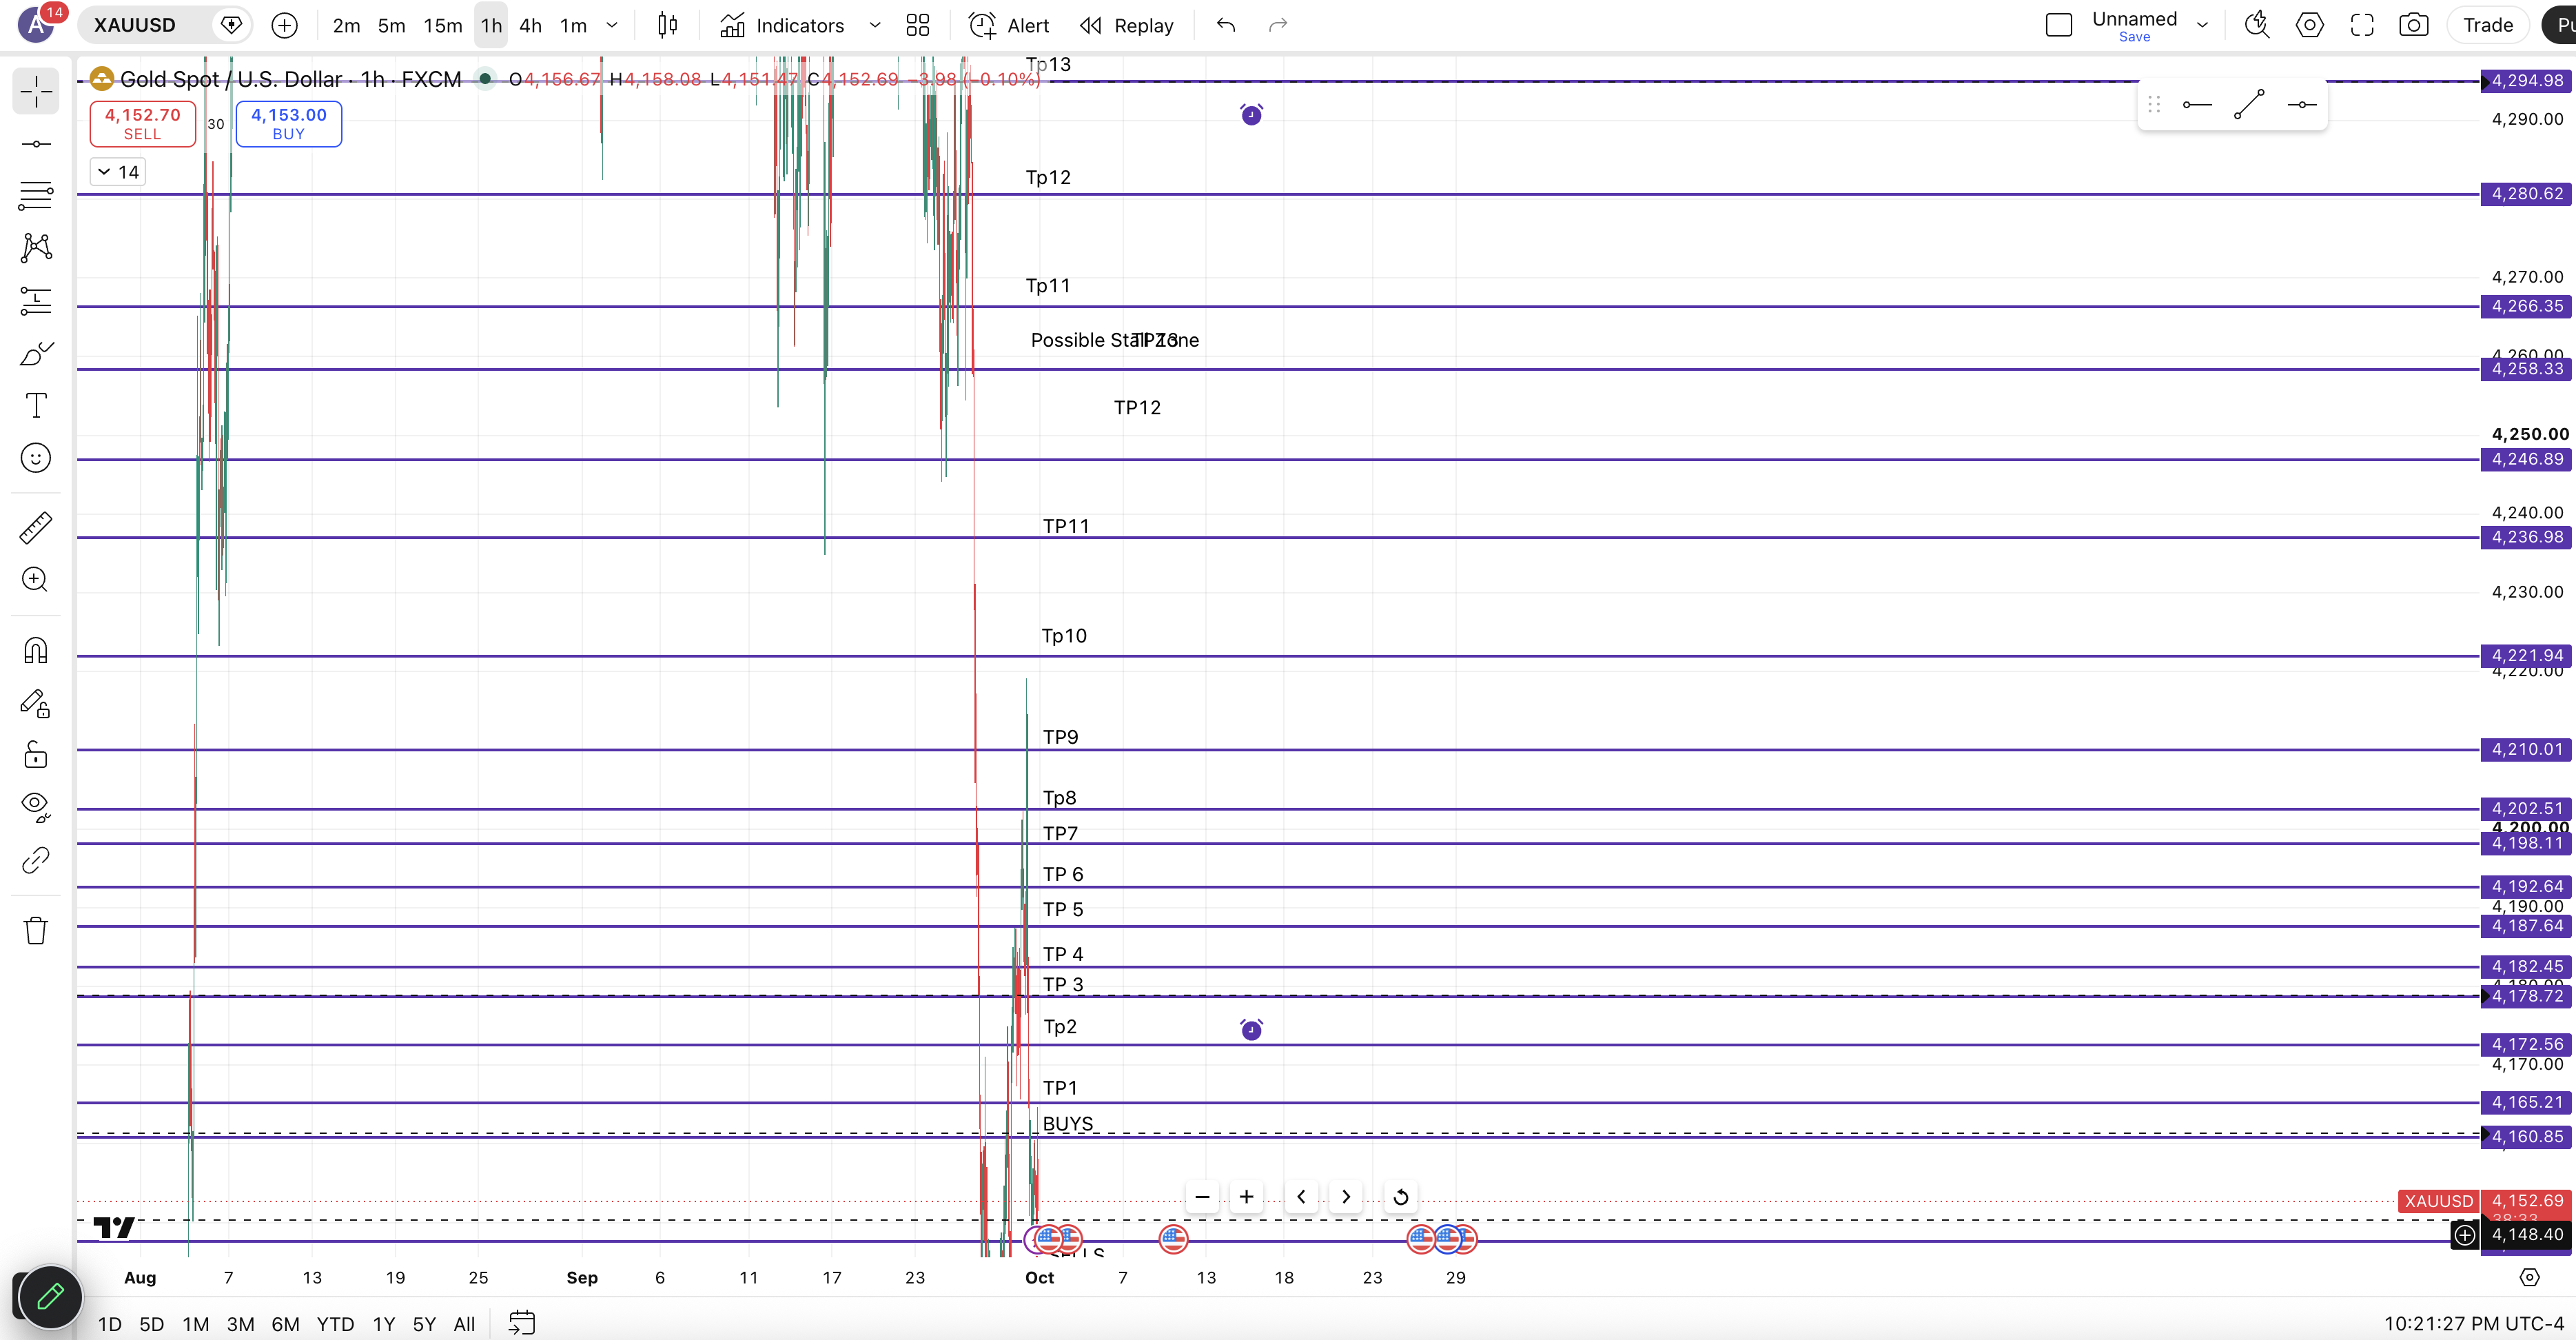Switch to the 4h timeframe

coord(530,25)
